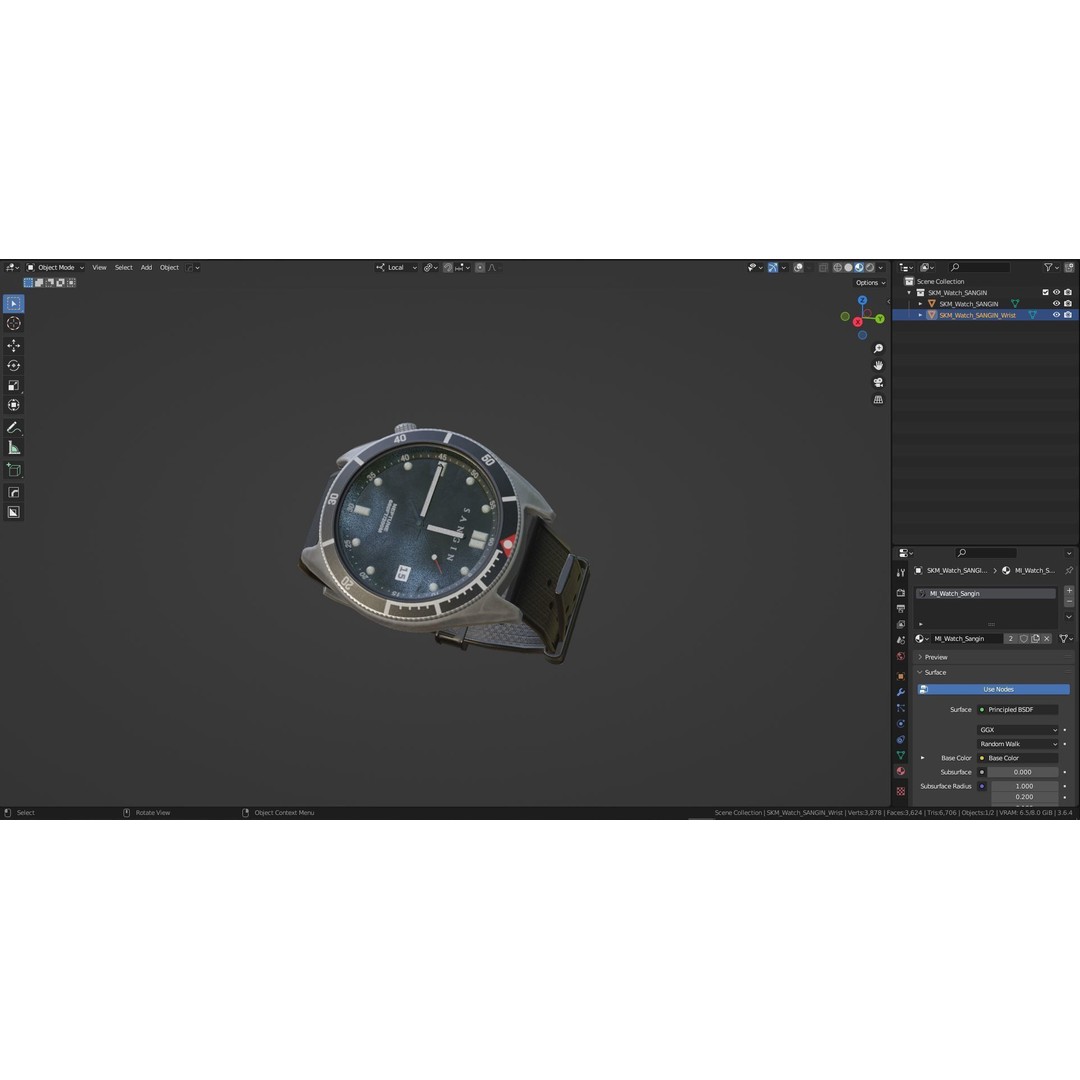1080x1080 pixels.
Task: Pin the properties context with pin icon
Action: pos(1069,570)
